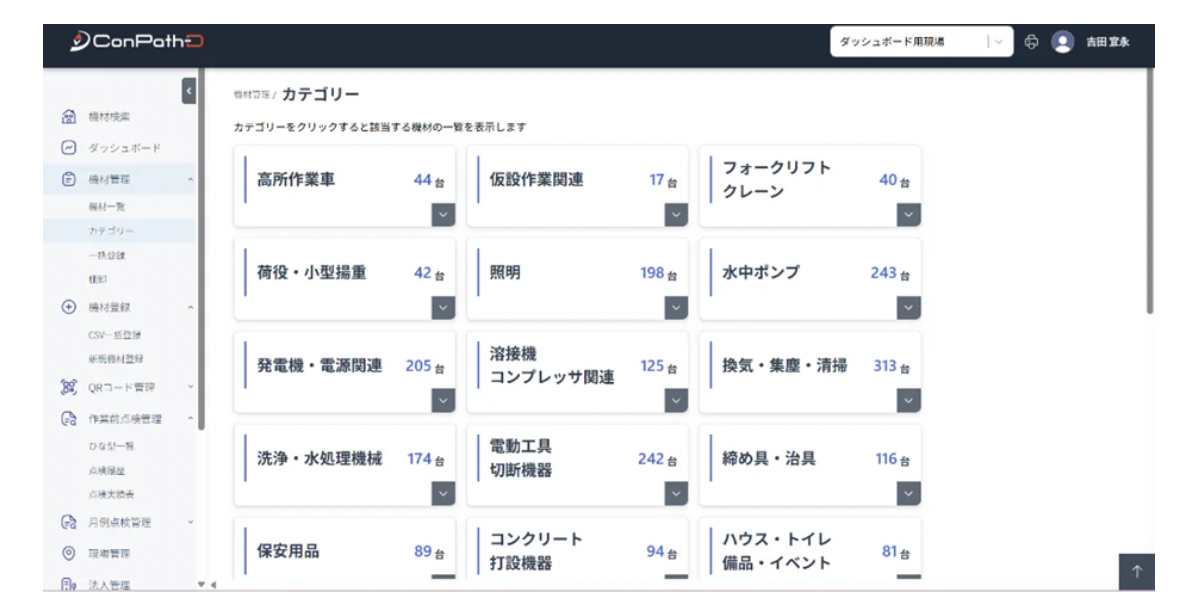1200x614 pixels.
Task: Open the 照明 category card
Action: pyautogui.click(x=565, y=273)
